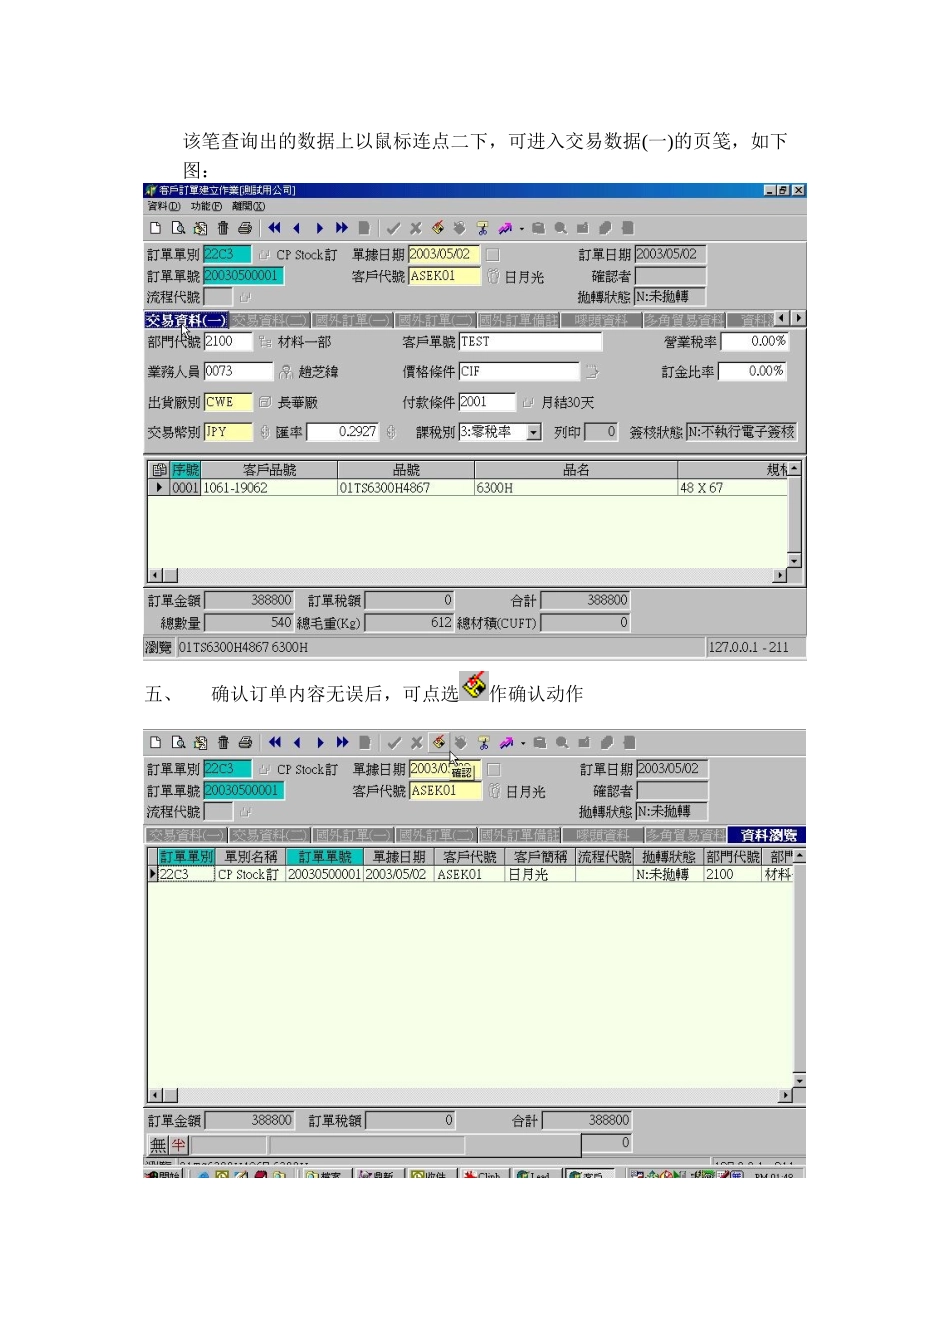Toggle checkbox beside 單據日期 in lower window
The height and width of the screenshot is (1344, 950).
tap(494, 770)
